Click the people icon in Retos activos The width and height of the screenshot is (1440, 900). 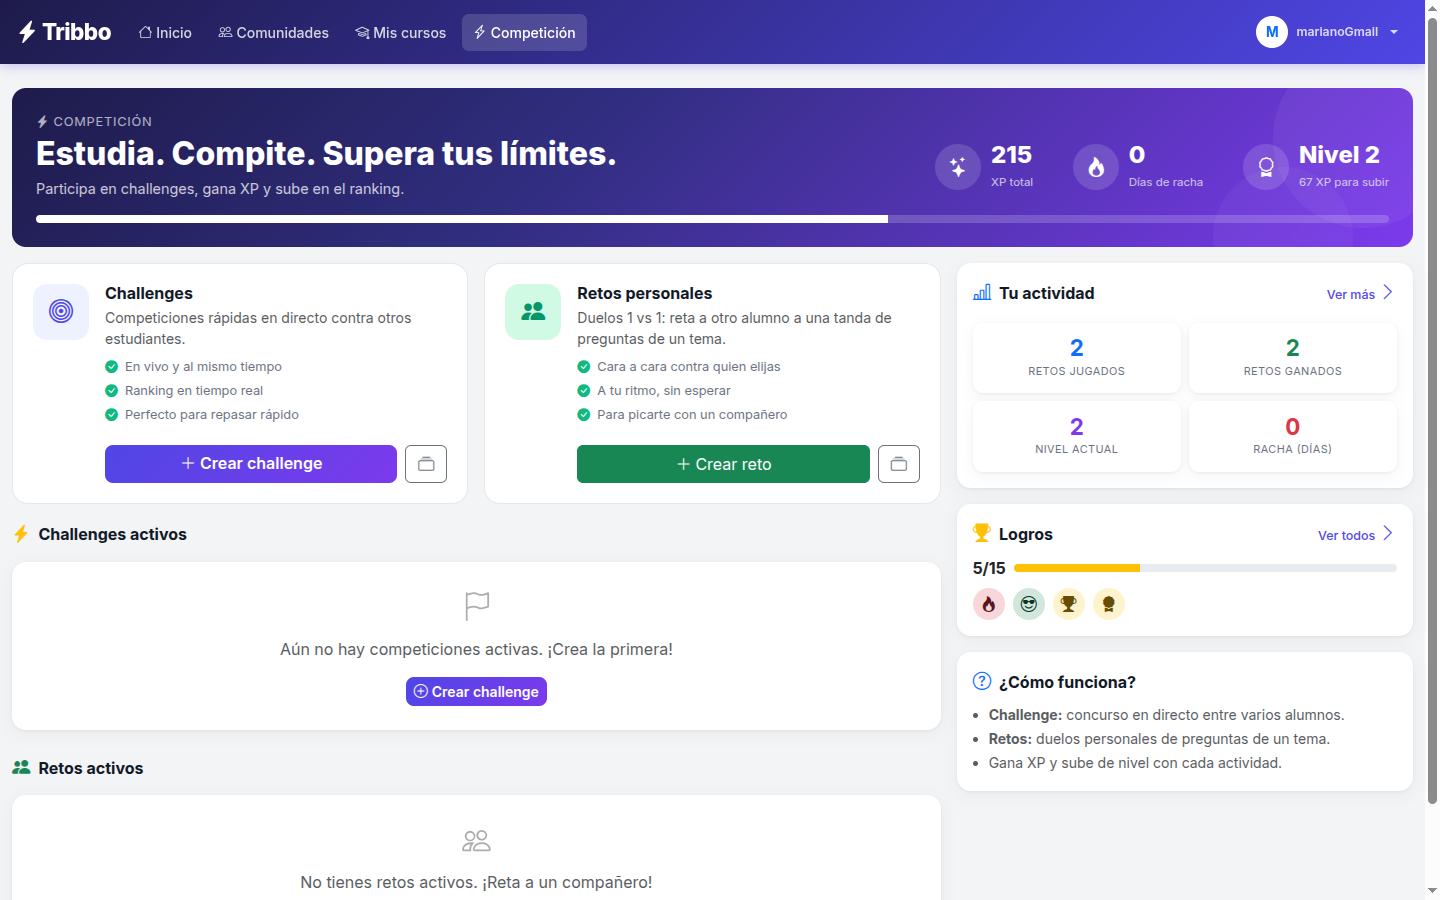pos(477,841)
